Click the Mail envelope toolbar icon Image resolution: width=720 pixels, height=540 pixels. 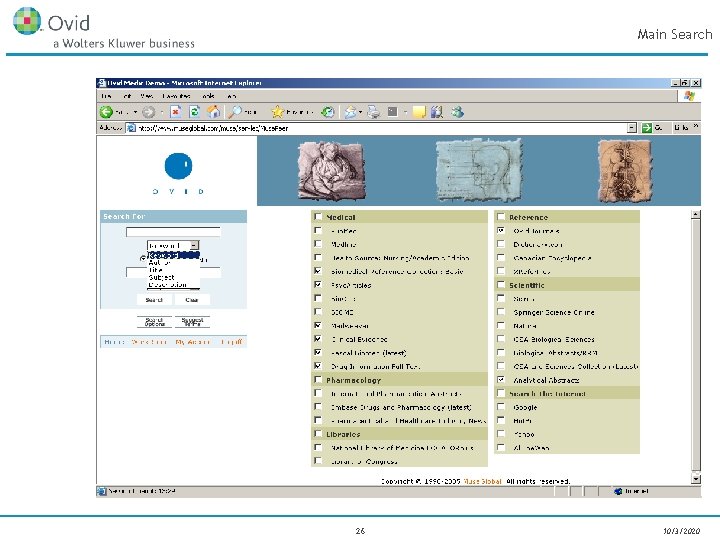[350, 112]
